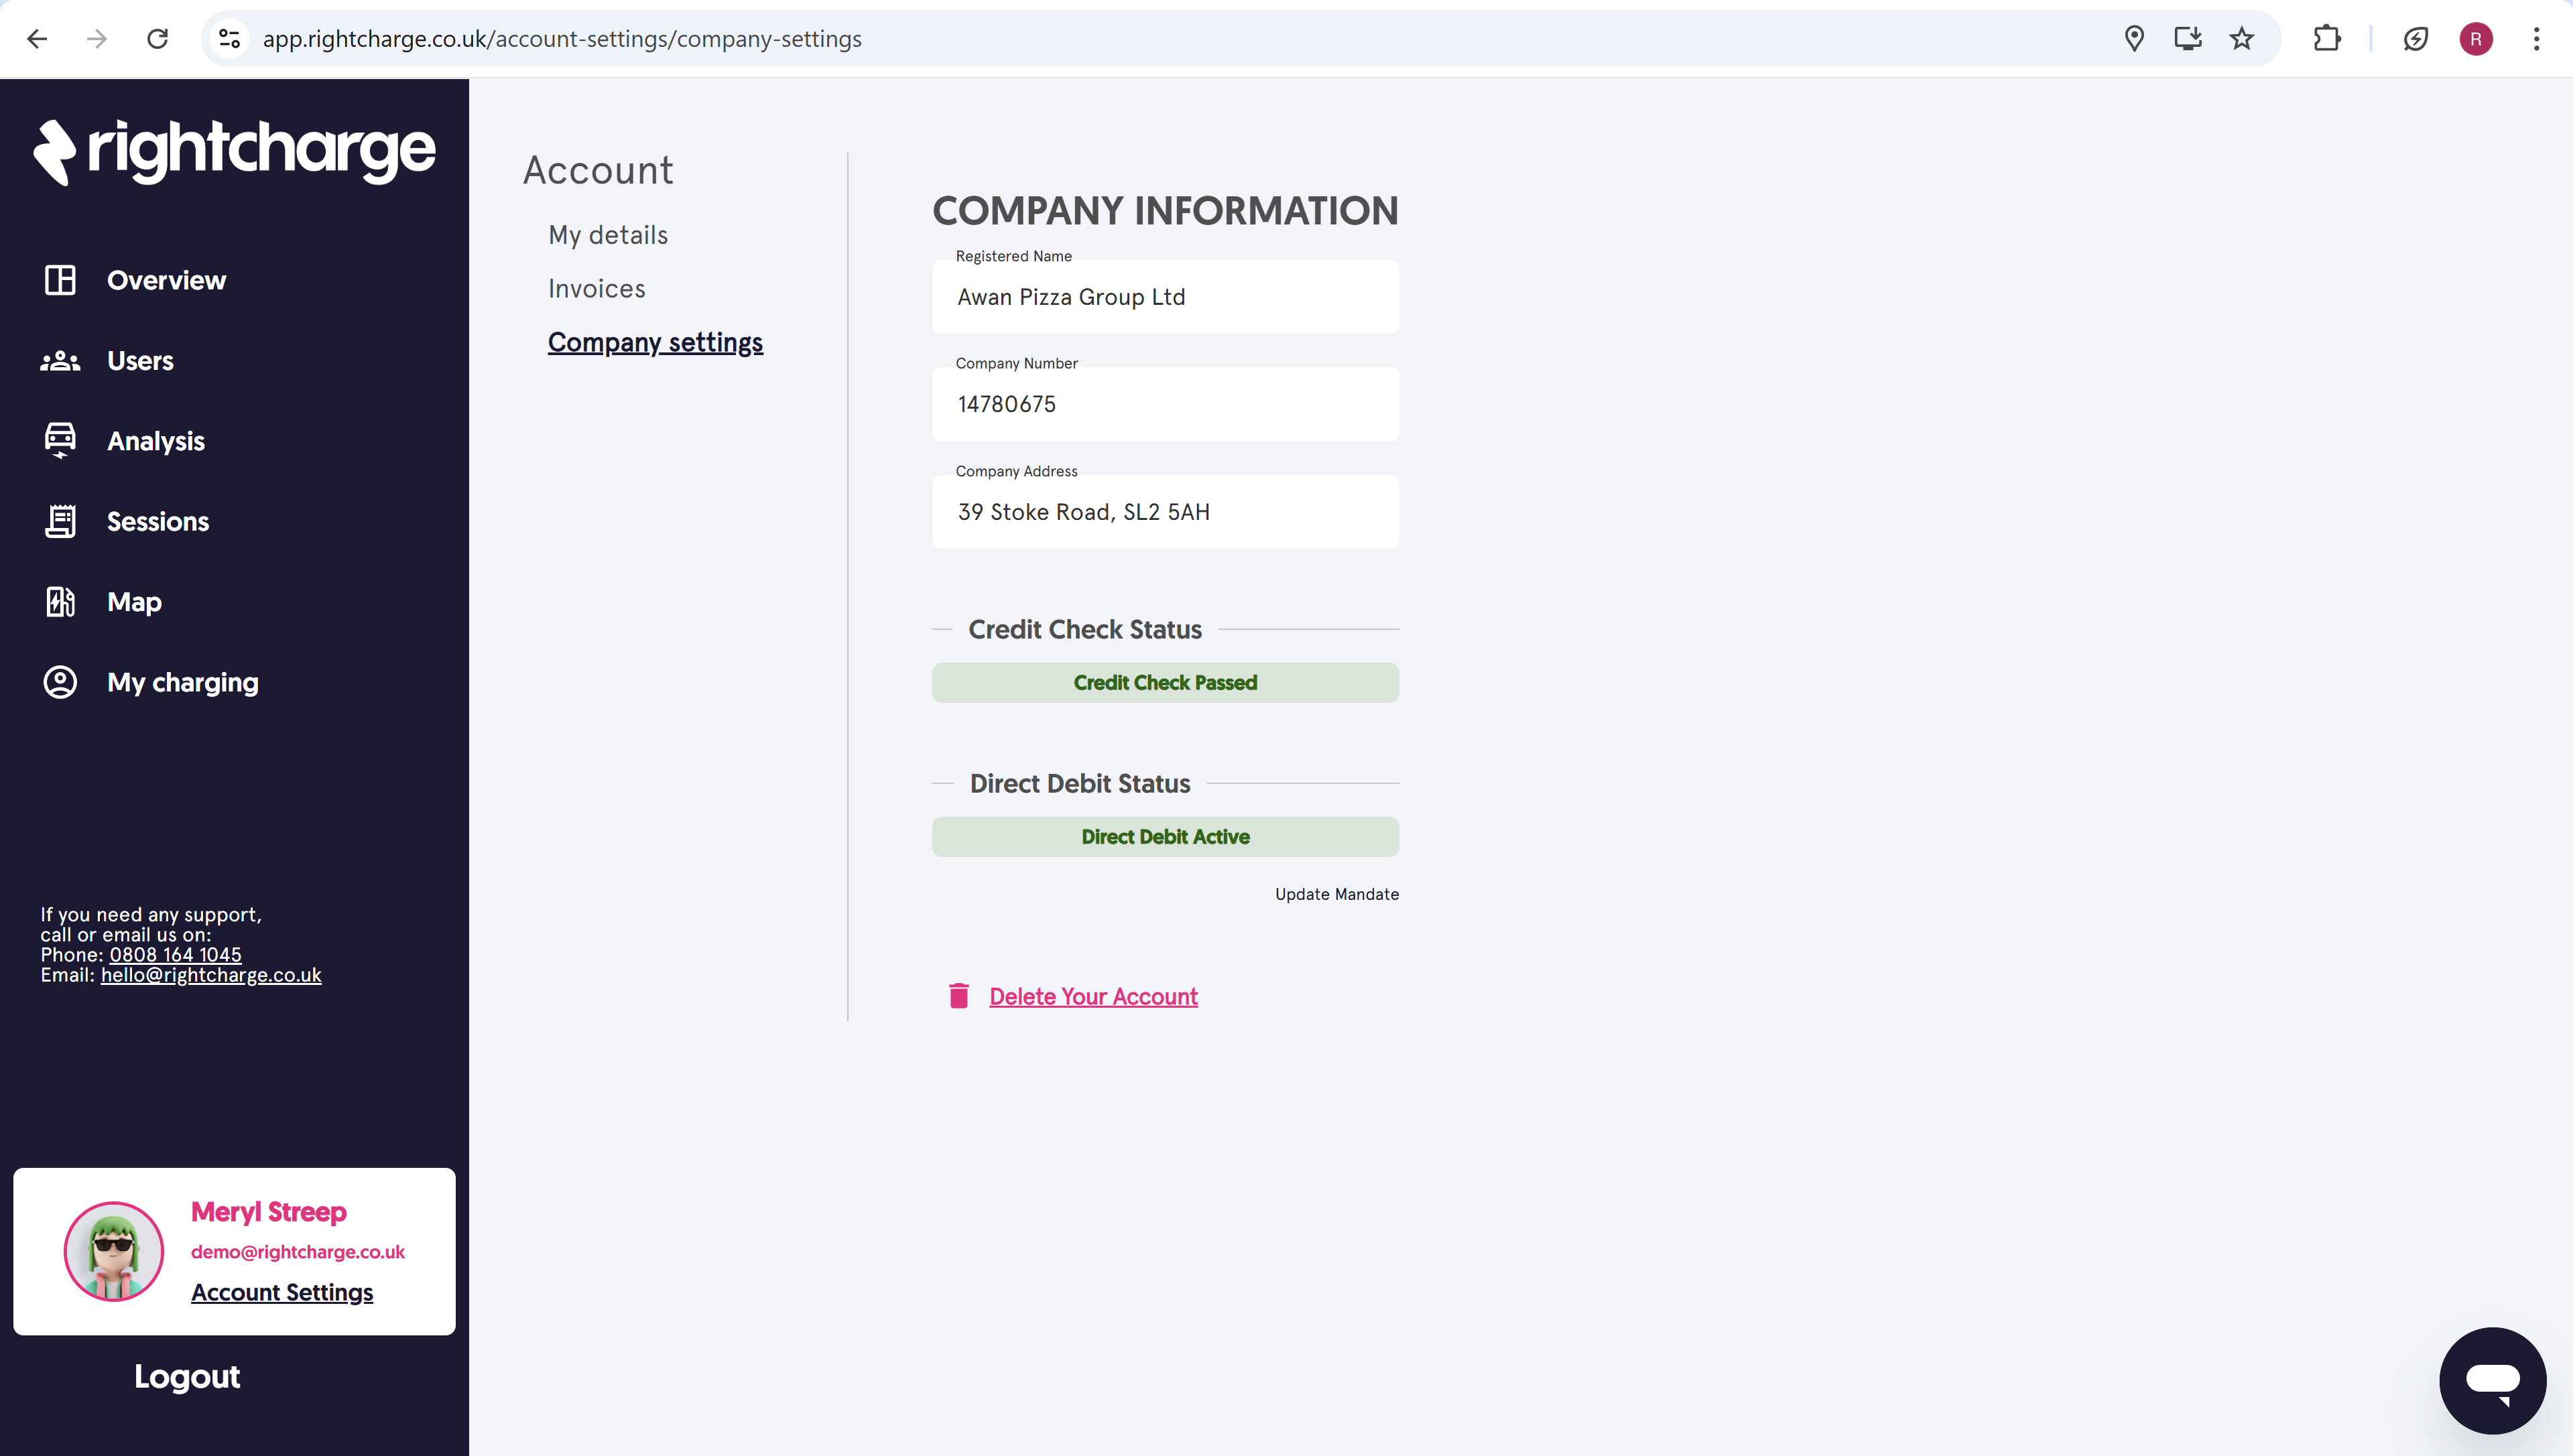The image size is (2573, 1456).
Task: Reload the page
Action: pyautogui.click(x=157, y=39)
